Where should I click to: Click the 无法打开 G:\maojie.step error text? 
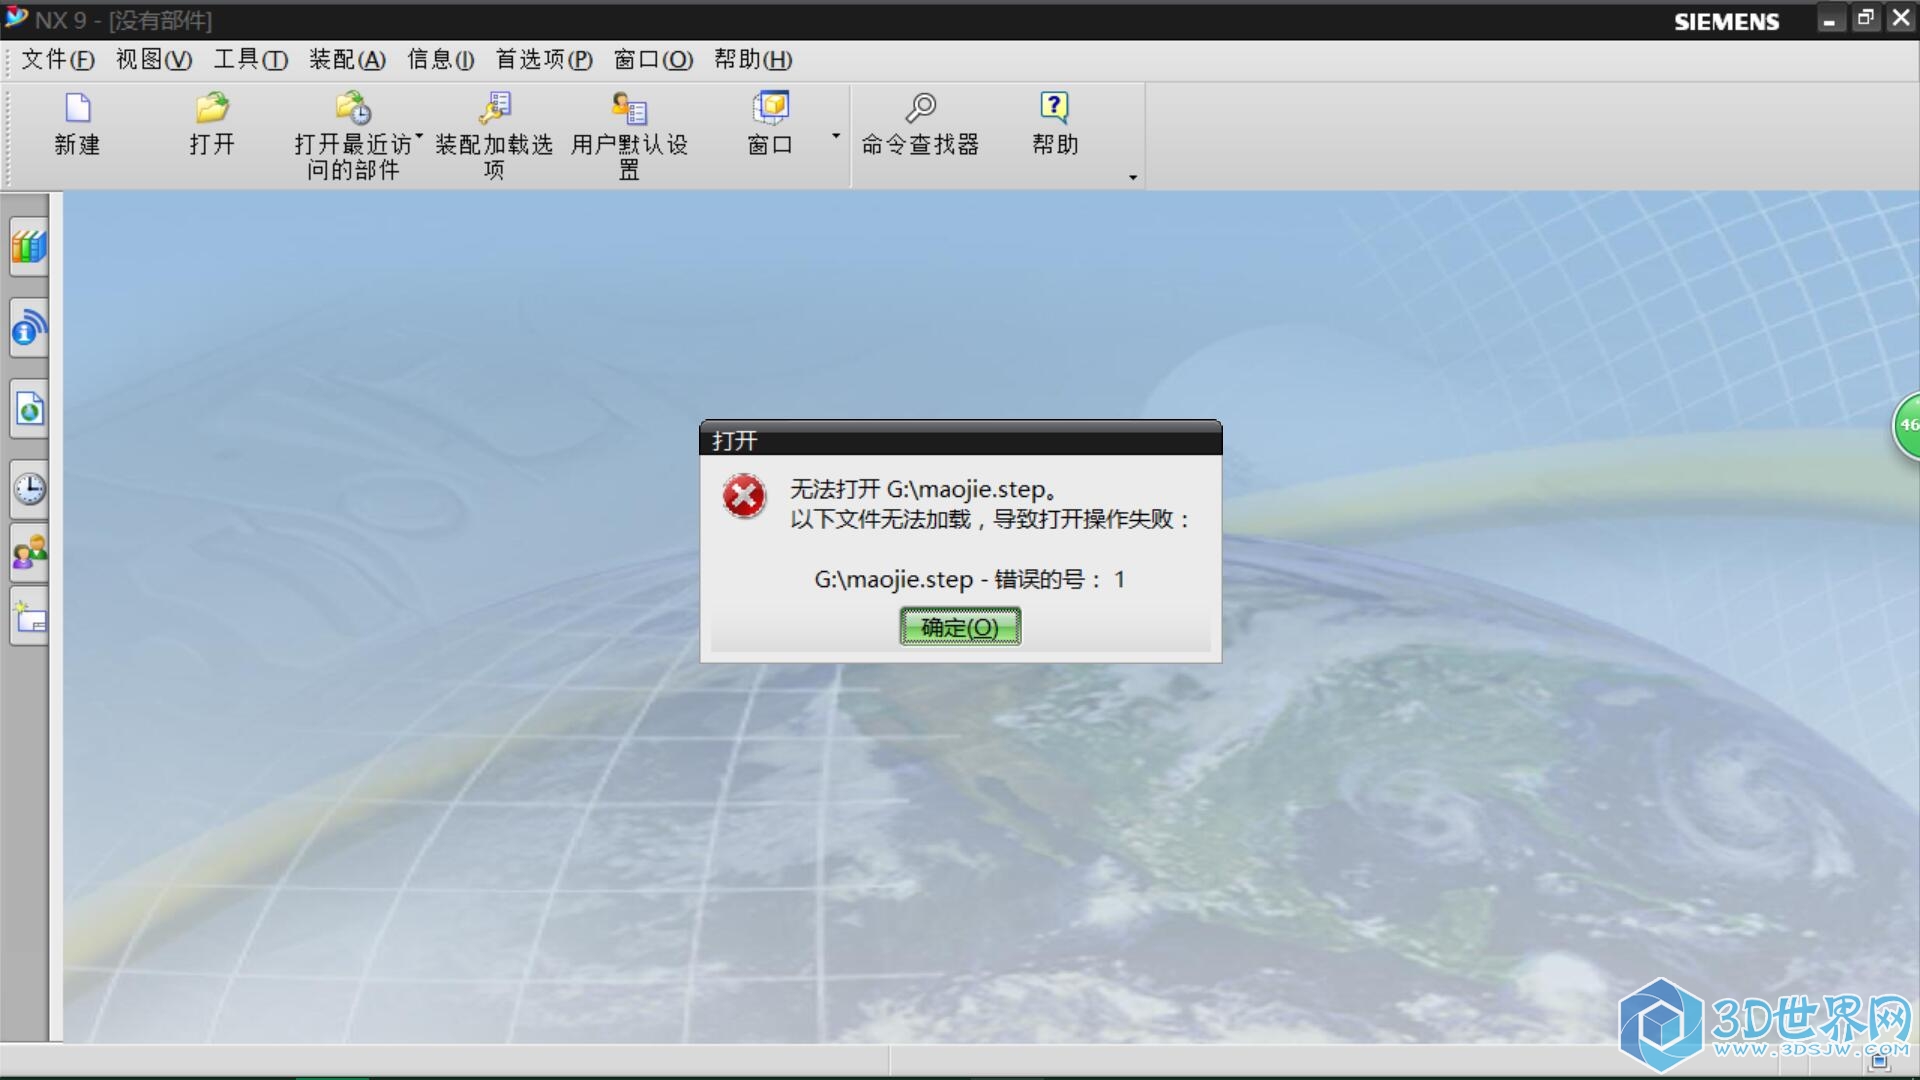[x=924, y=489]
